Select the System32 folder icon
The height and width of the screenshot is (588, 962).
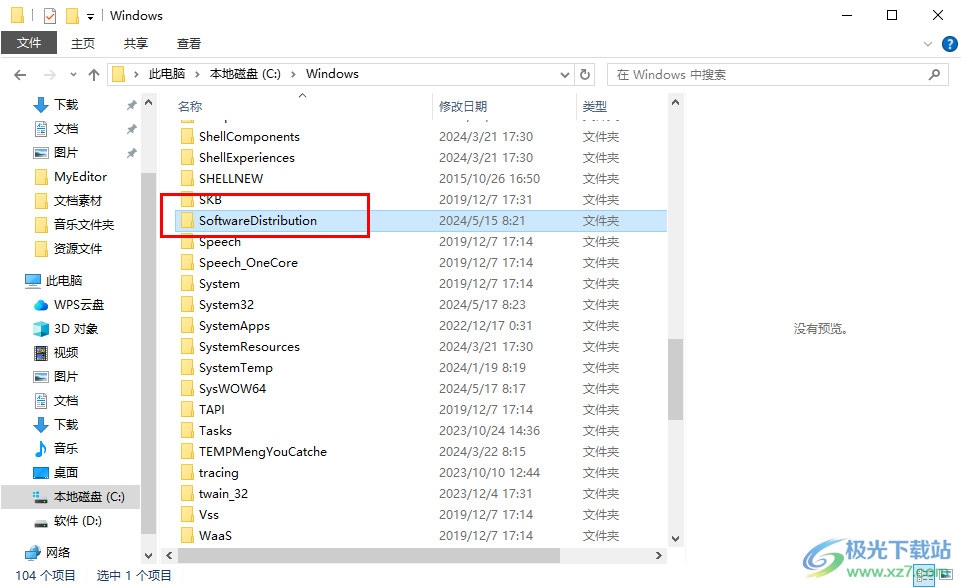pyautogui.click(x=187, y=305)
